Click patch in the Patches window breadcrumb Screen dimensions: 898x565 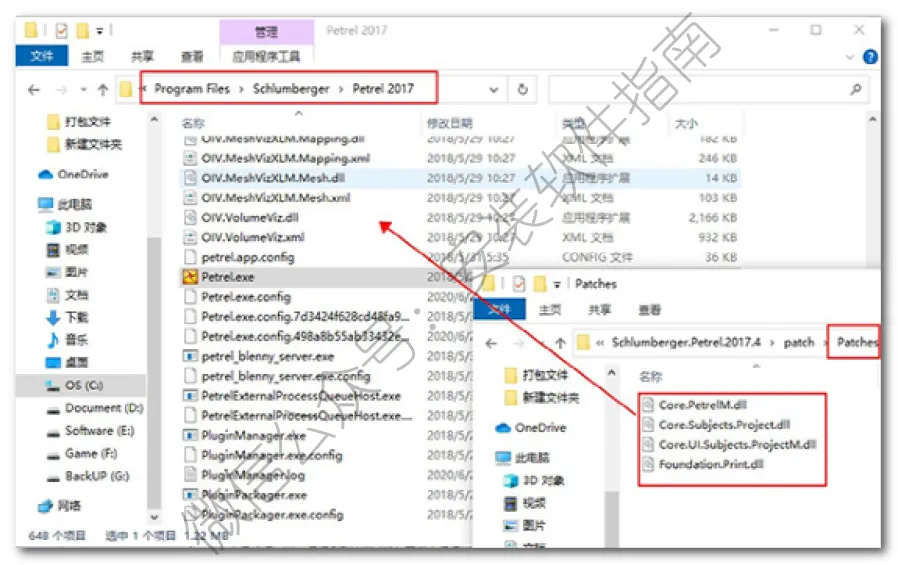click(x=799, y=342)
